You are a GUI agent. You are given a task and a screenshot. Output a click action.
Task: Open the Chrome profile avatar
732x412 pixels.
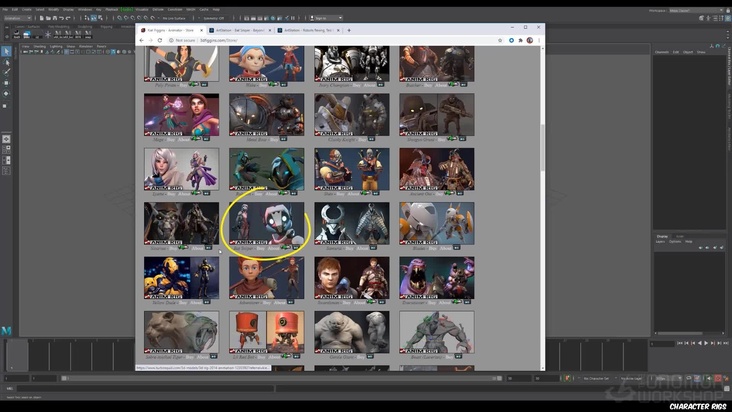tap(529, 40)
